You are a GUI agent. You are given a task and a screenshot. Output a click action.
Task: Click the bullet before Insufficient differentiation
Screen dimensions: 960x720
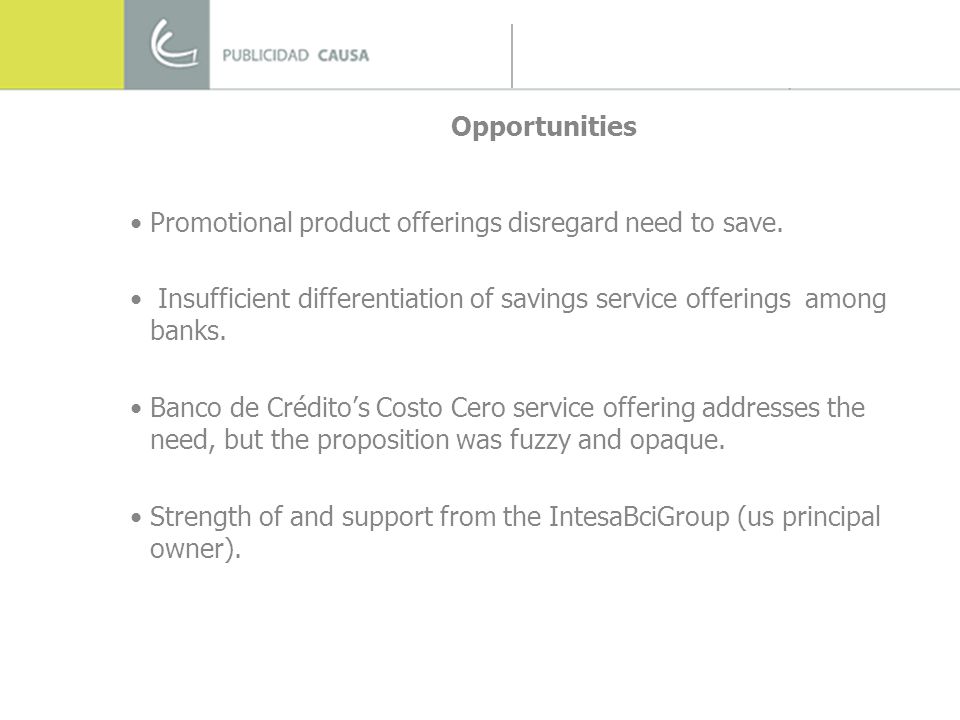coord(136,300)
